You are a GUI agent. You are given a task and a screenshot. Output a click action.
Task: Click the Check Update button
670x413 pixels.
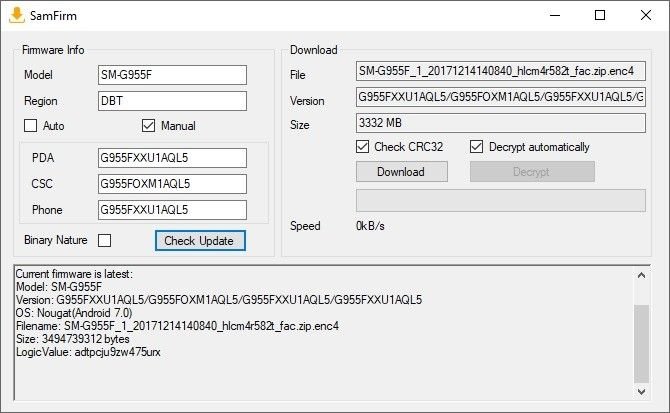pos(200,240)
